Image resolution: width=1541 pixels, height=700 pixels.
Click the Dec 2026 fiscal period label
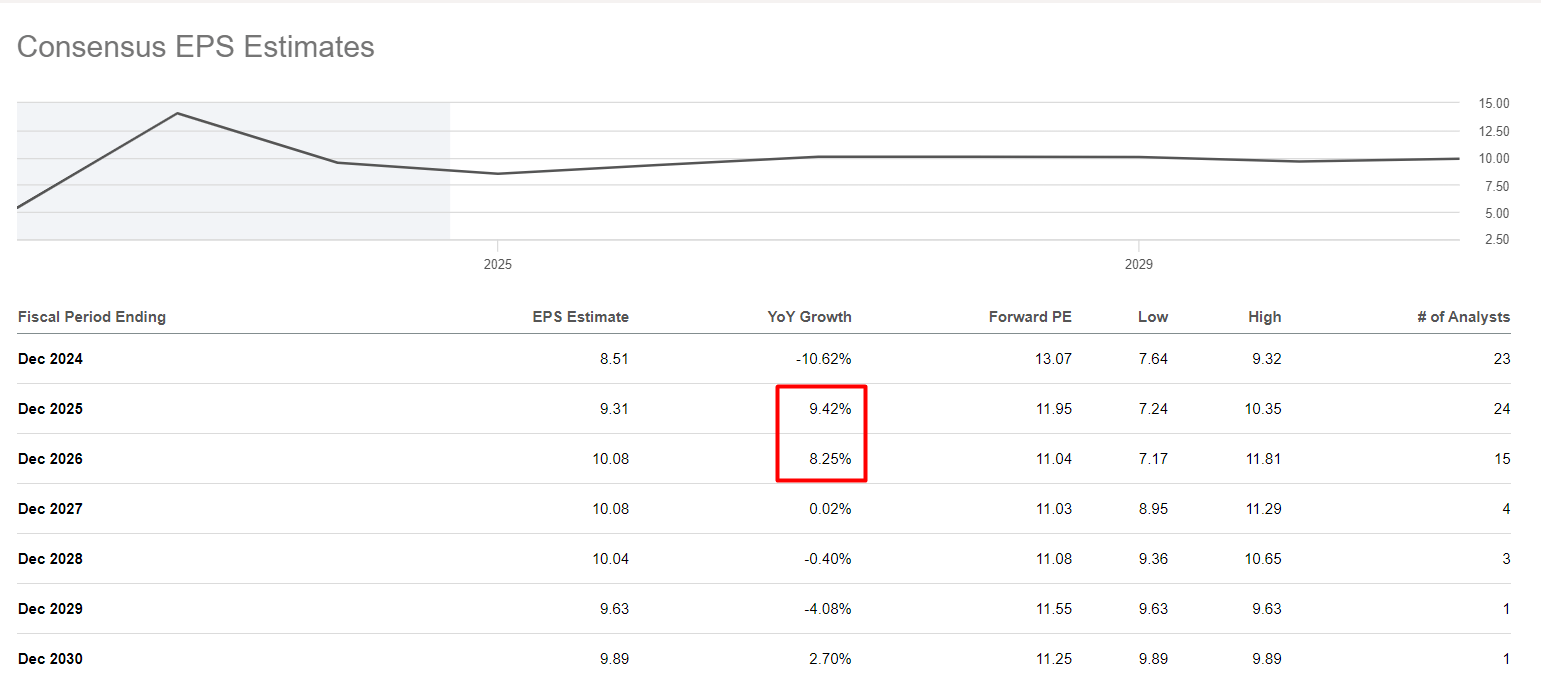click(x=50, y=459)
